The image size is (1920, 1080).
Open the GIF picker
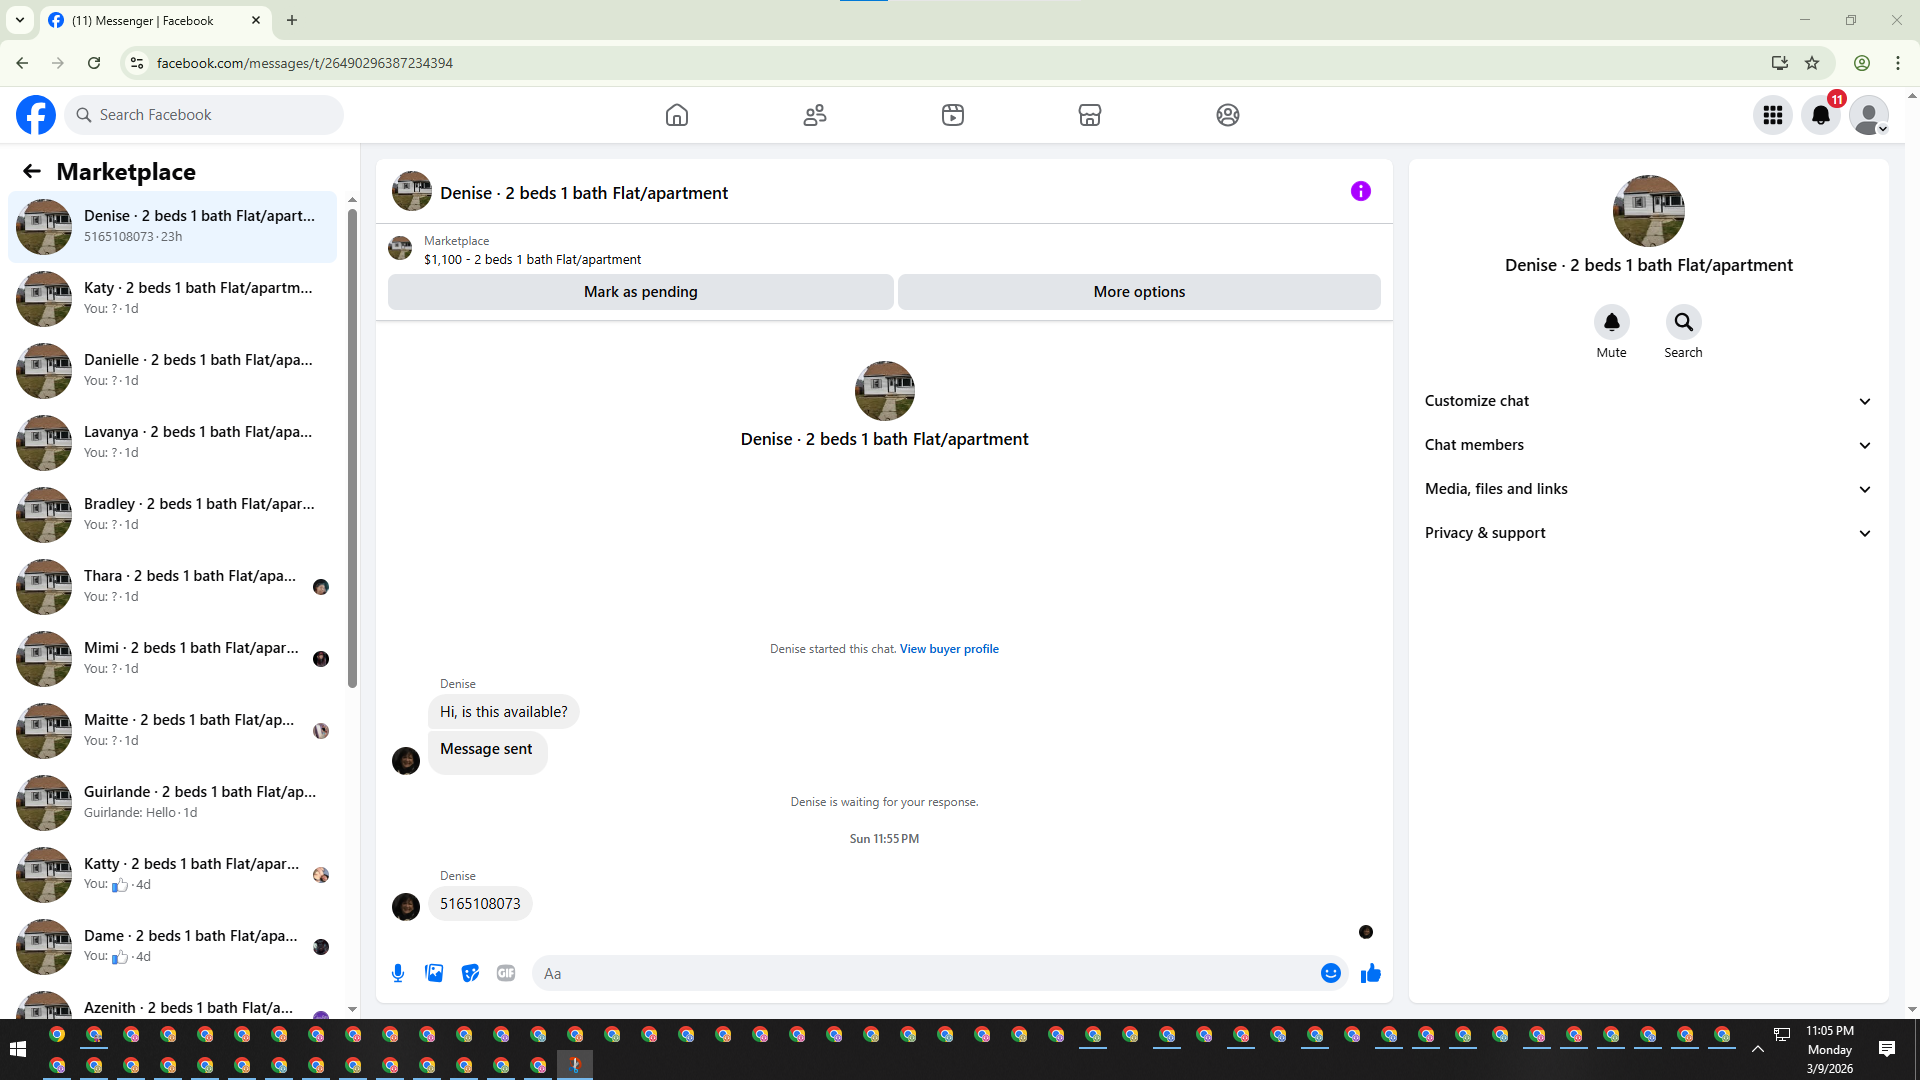point(506,973)
